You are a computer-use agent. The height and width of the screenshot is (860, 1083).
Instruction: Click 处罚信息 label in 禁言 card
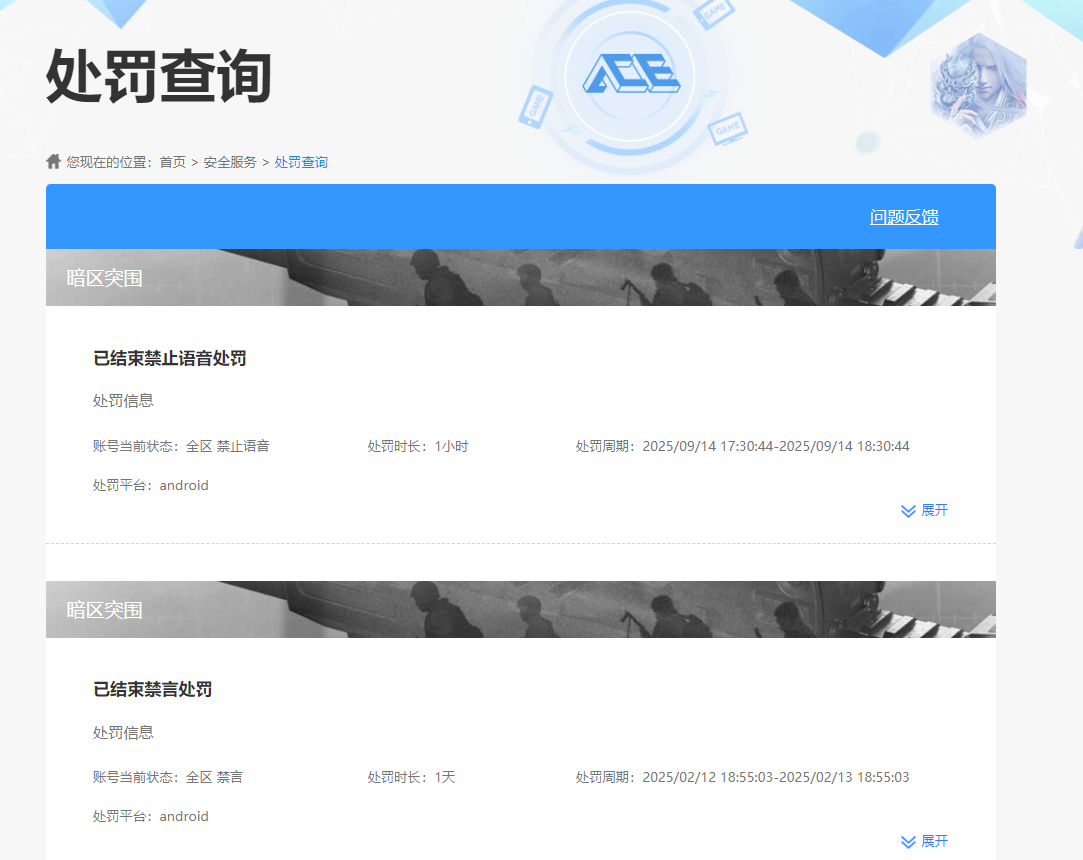tap(123, 732)
